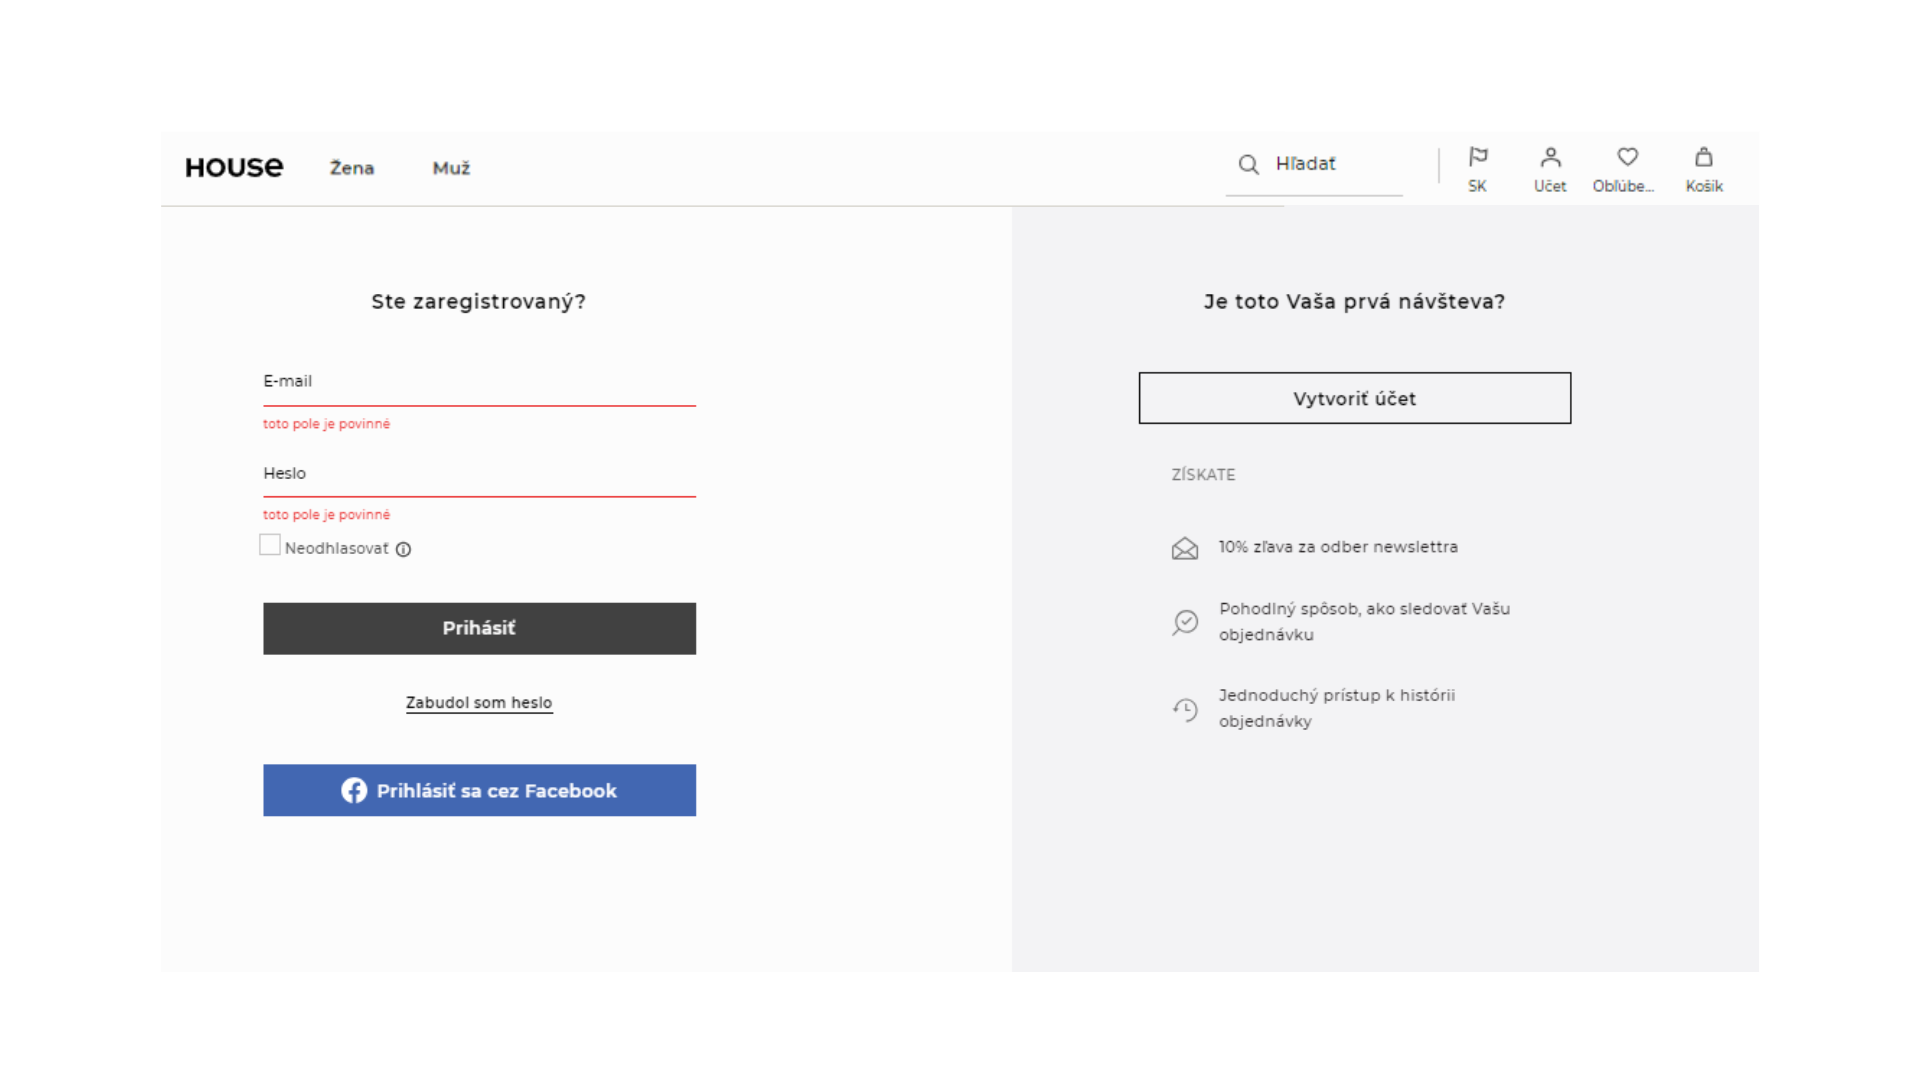Click the order history clock icon
Image resolution: width=1920 pixels, height=1080 pixels.
(1185, 709)
